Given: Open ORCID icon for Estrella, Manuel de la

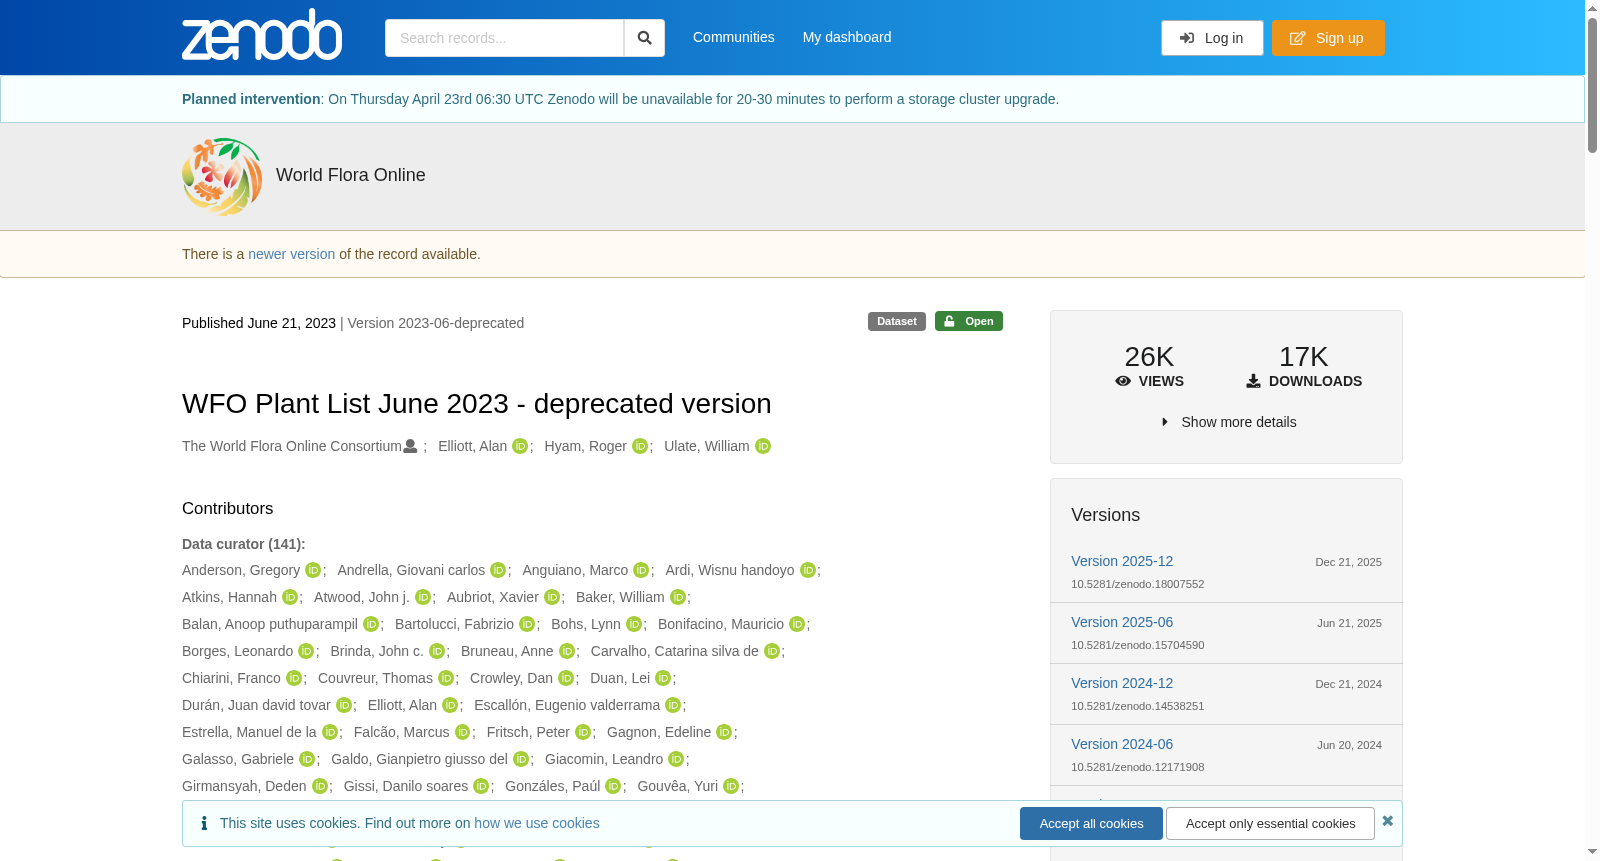Looking at the screenshot, I should [330, 732].
